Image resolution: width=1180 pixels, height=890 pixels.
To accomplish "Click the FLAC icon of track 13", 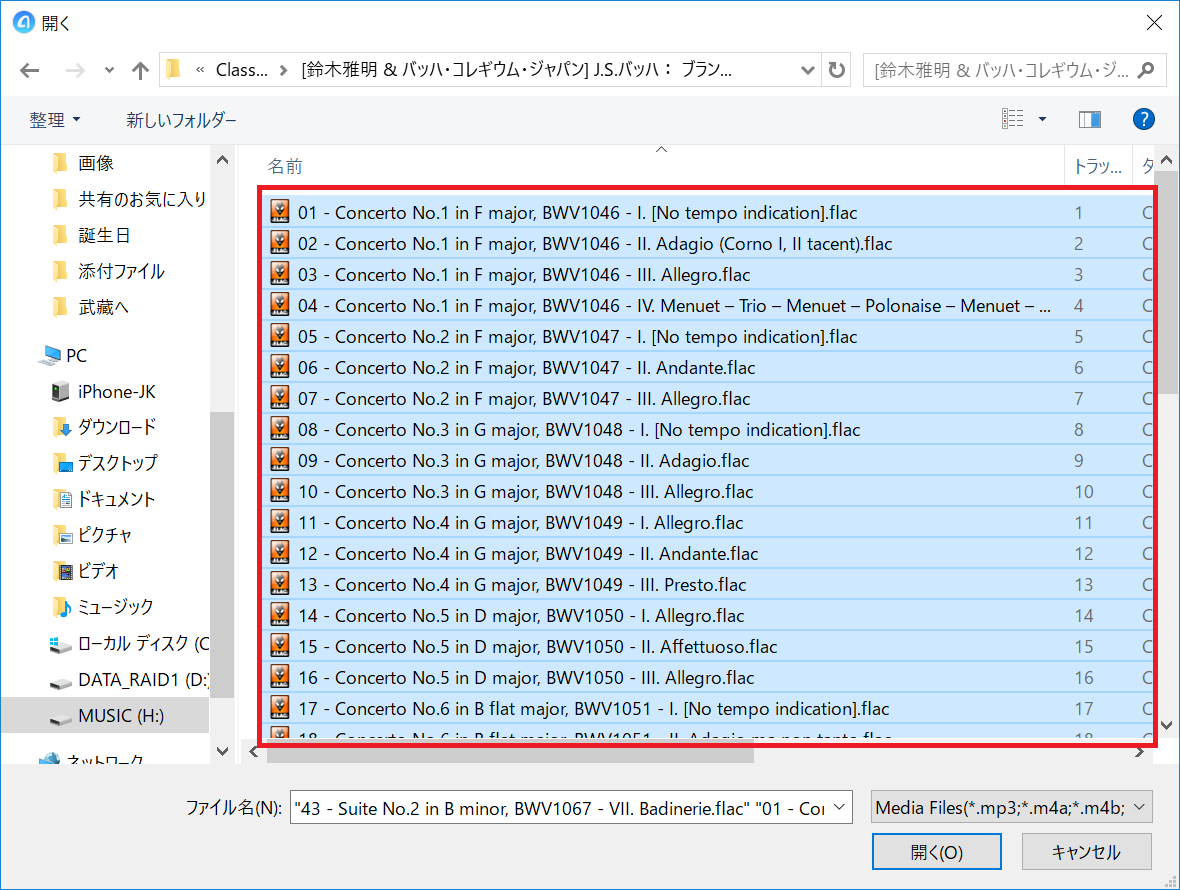I will [280, 584].
